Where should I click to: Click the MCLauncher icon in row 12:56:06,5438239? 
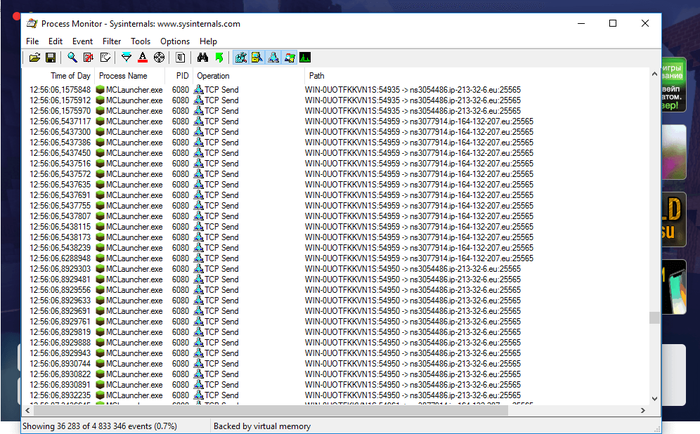[x=100, y=248]
